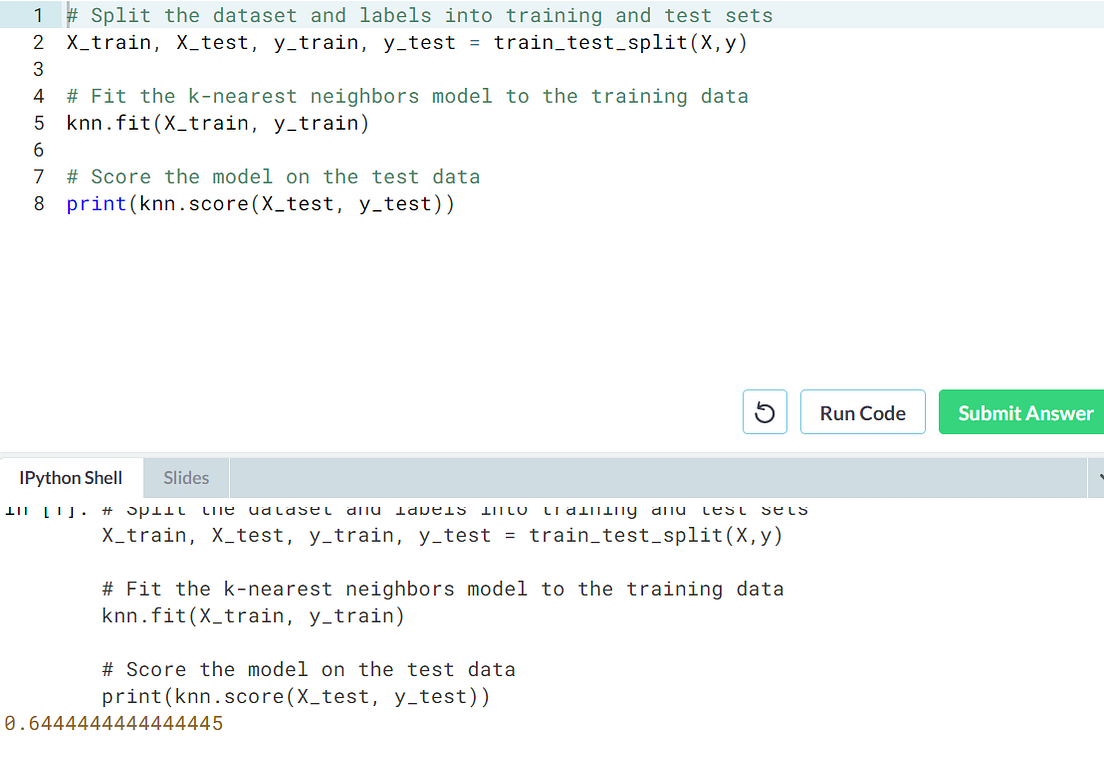Click the green Submit Answer button
The width and height of the screenshot is (1104, 758).
(x=1023, y=411)
